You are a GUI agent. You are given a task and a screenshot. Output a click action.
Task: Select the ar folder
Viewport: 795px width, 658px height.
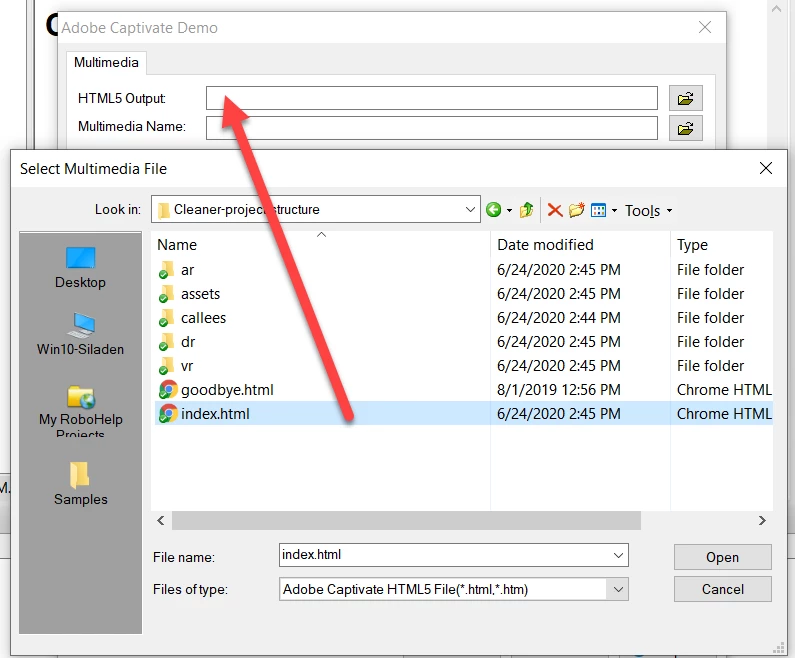click(x=188, y=270)
